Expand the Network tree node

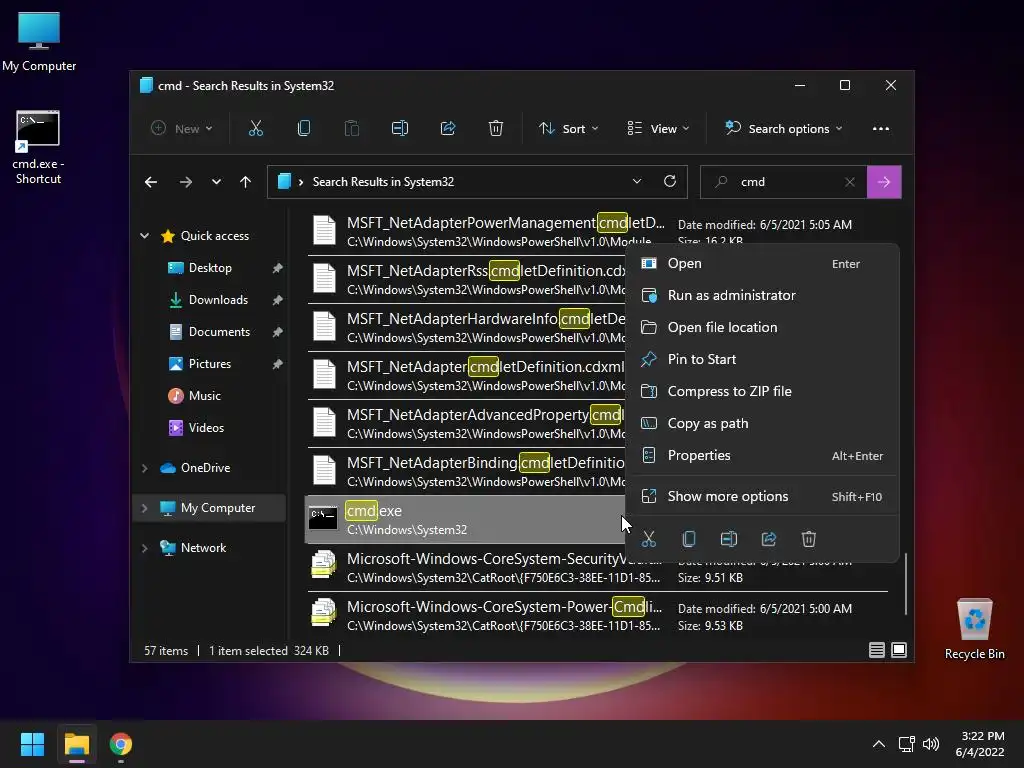tap(144, 548)
